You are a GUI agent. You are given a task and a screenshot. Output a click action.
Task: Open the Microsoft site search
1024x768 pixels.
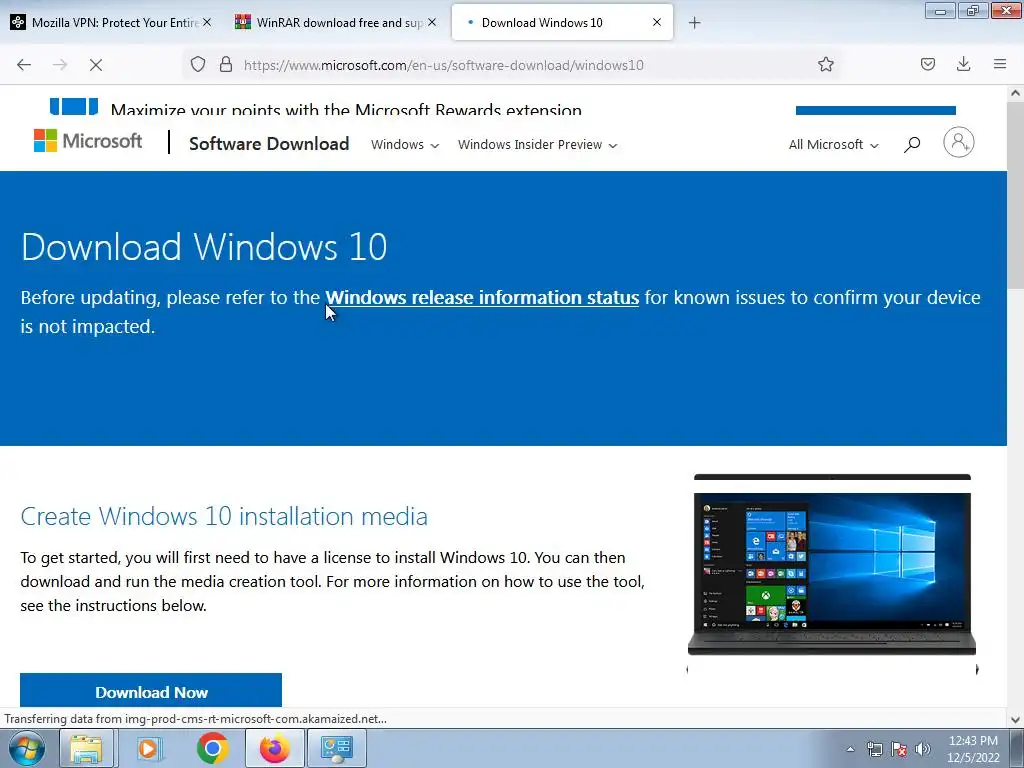912,144
